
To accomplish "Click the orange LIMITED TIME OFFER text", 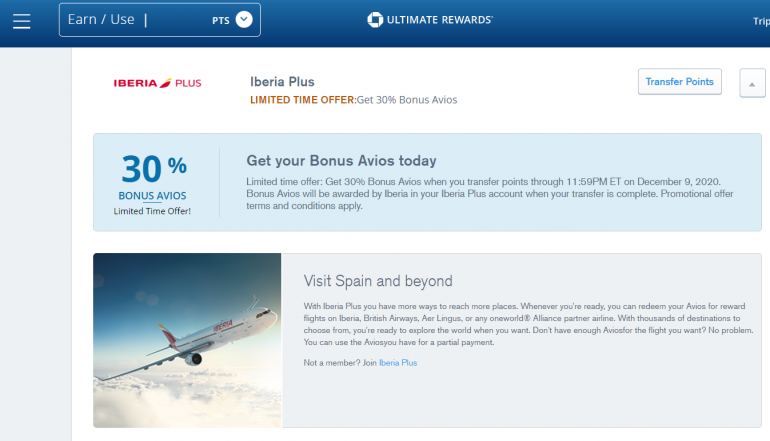I will 302,100.
